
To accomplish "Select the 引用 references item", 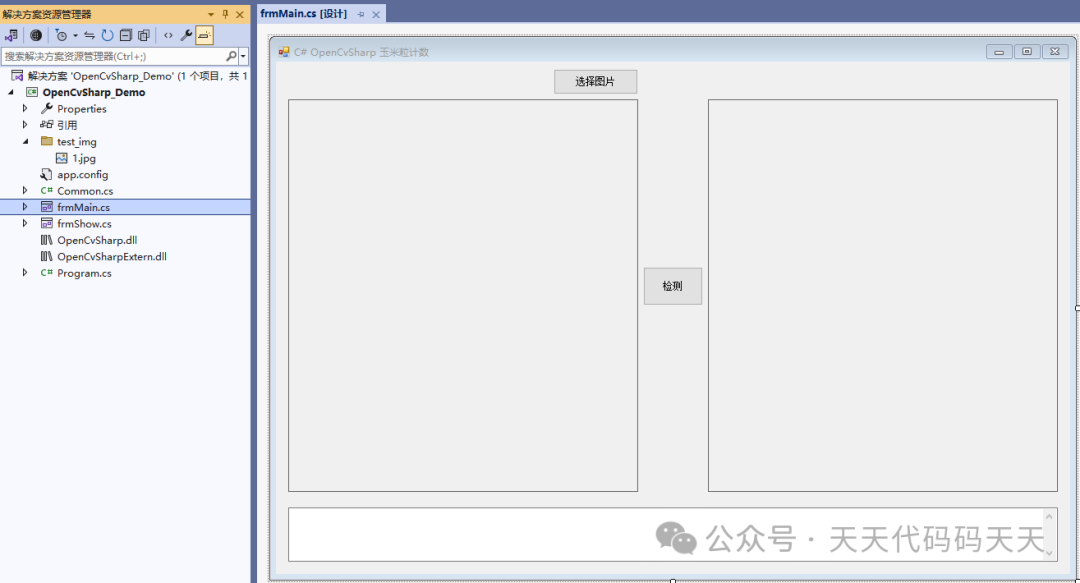I will pos(67,125).
